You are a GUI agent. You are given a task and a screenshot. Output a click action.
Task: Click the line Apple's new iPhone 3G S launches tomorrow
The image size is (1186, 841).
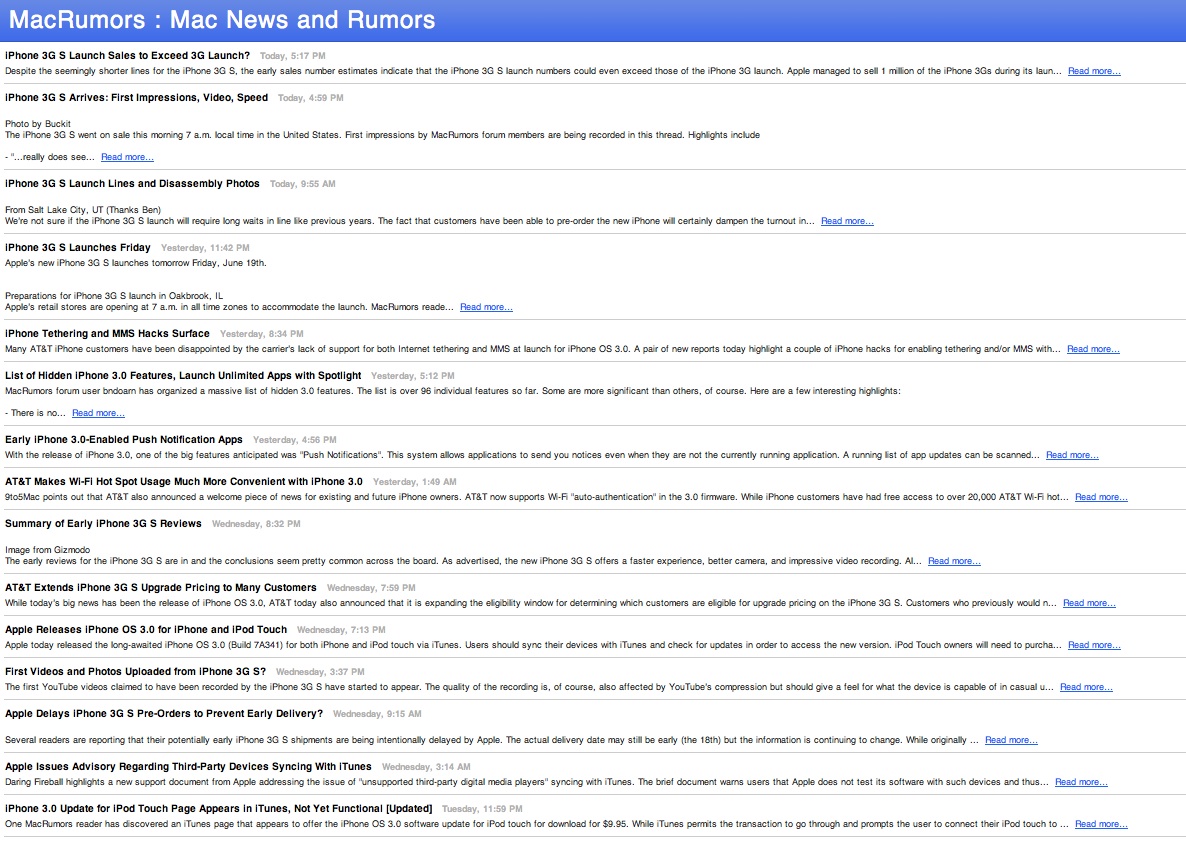tap(136, 263)
